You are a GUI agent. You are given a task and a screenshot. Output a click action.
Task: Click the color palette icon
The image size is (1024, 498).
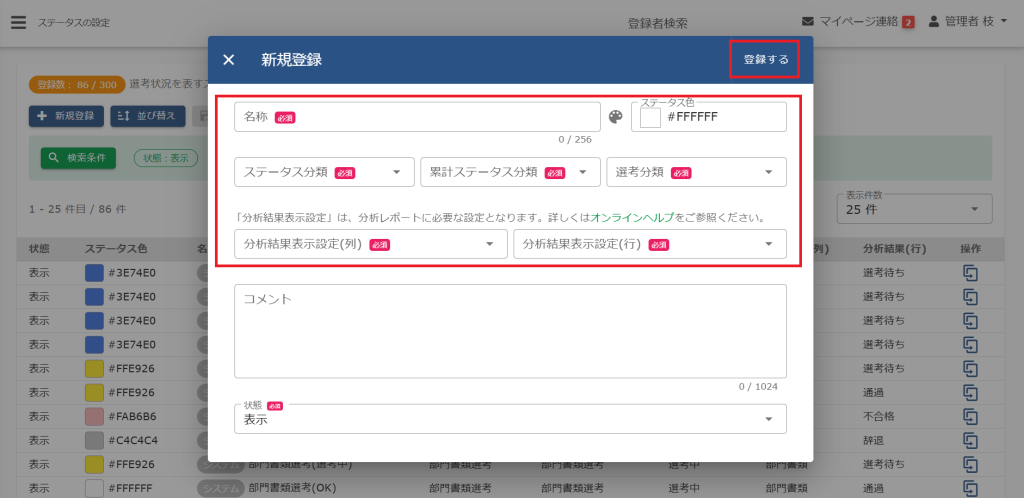click(x=616, y=118)
